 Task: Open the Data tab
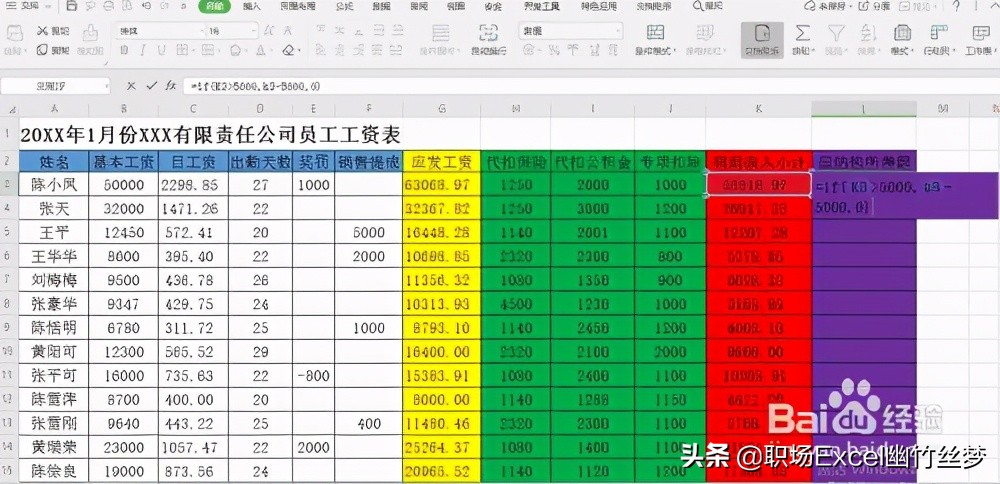pyautogui.click(x=382, y=6)
